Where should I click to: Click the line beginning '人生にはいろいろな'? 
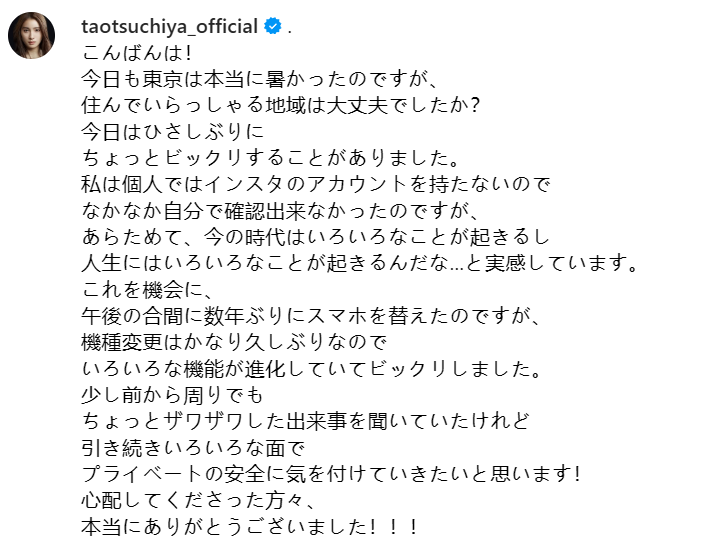point(361,262)
